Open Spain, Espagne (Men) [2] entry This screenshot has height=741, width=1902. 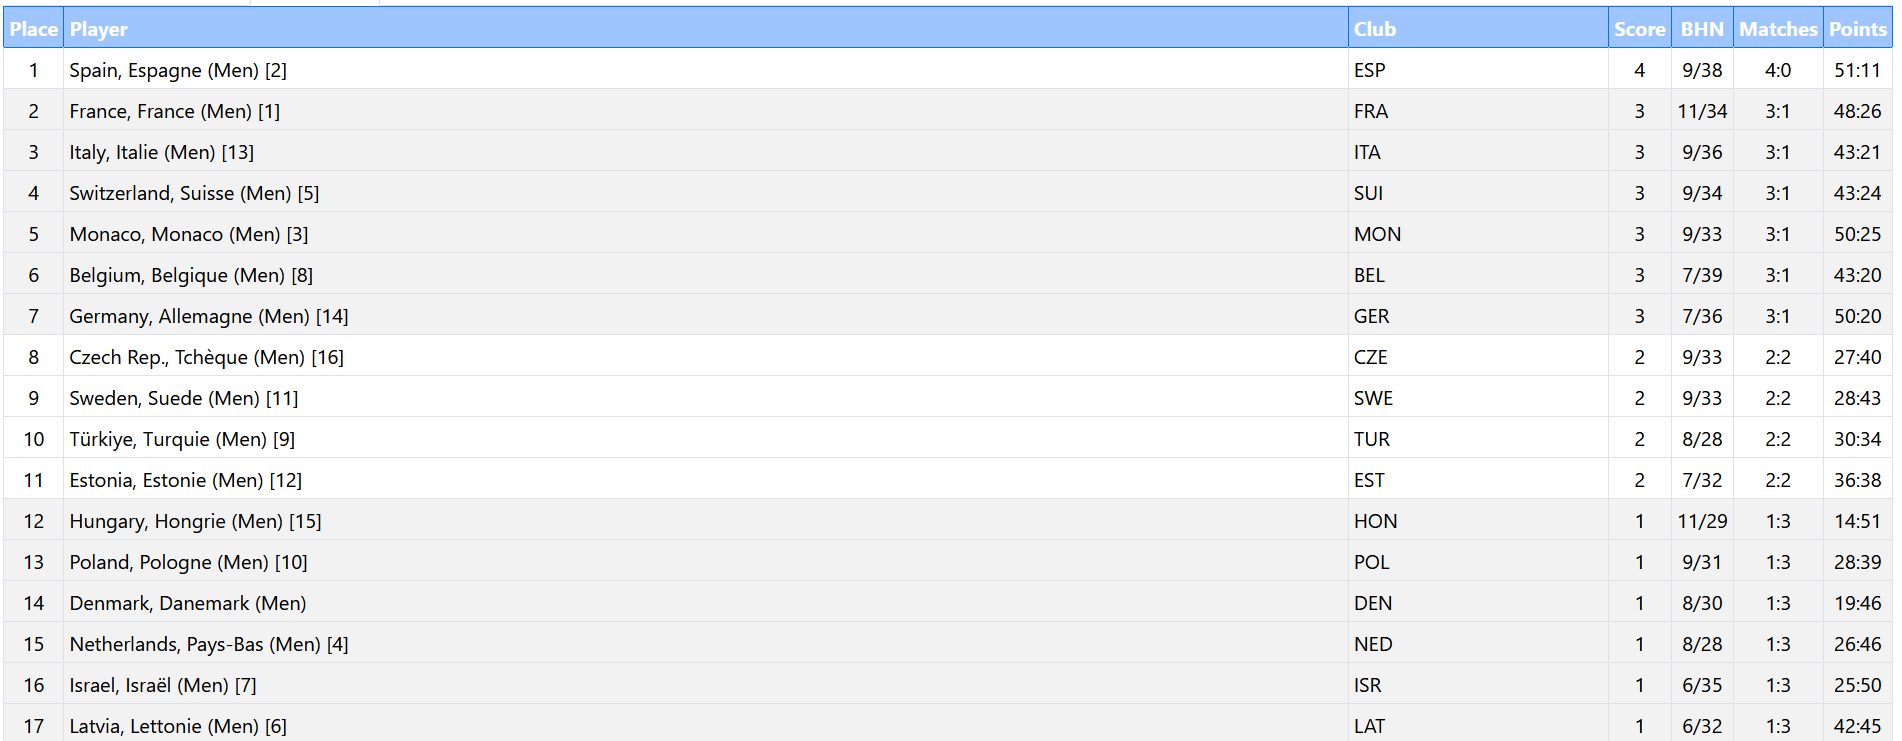pyautogui.click(x=178, y=70)
